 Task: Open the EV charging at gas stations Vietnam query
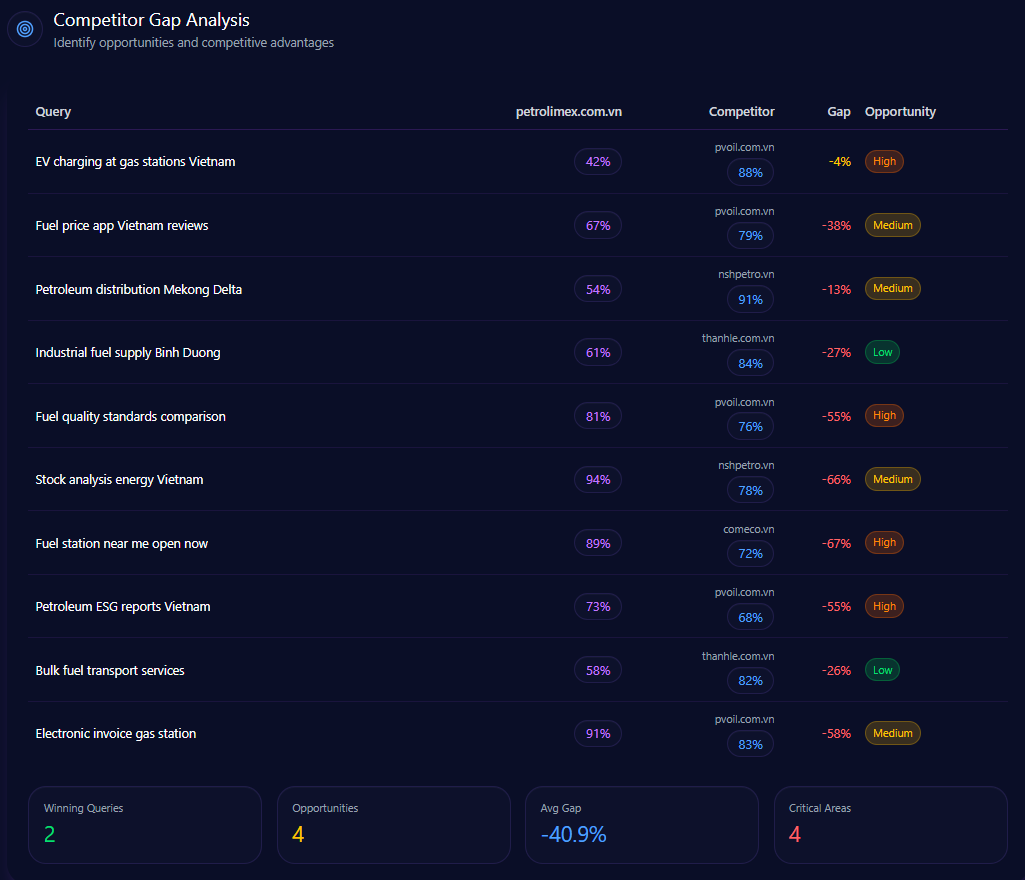135,162
